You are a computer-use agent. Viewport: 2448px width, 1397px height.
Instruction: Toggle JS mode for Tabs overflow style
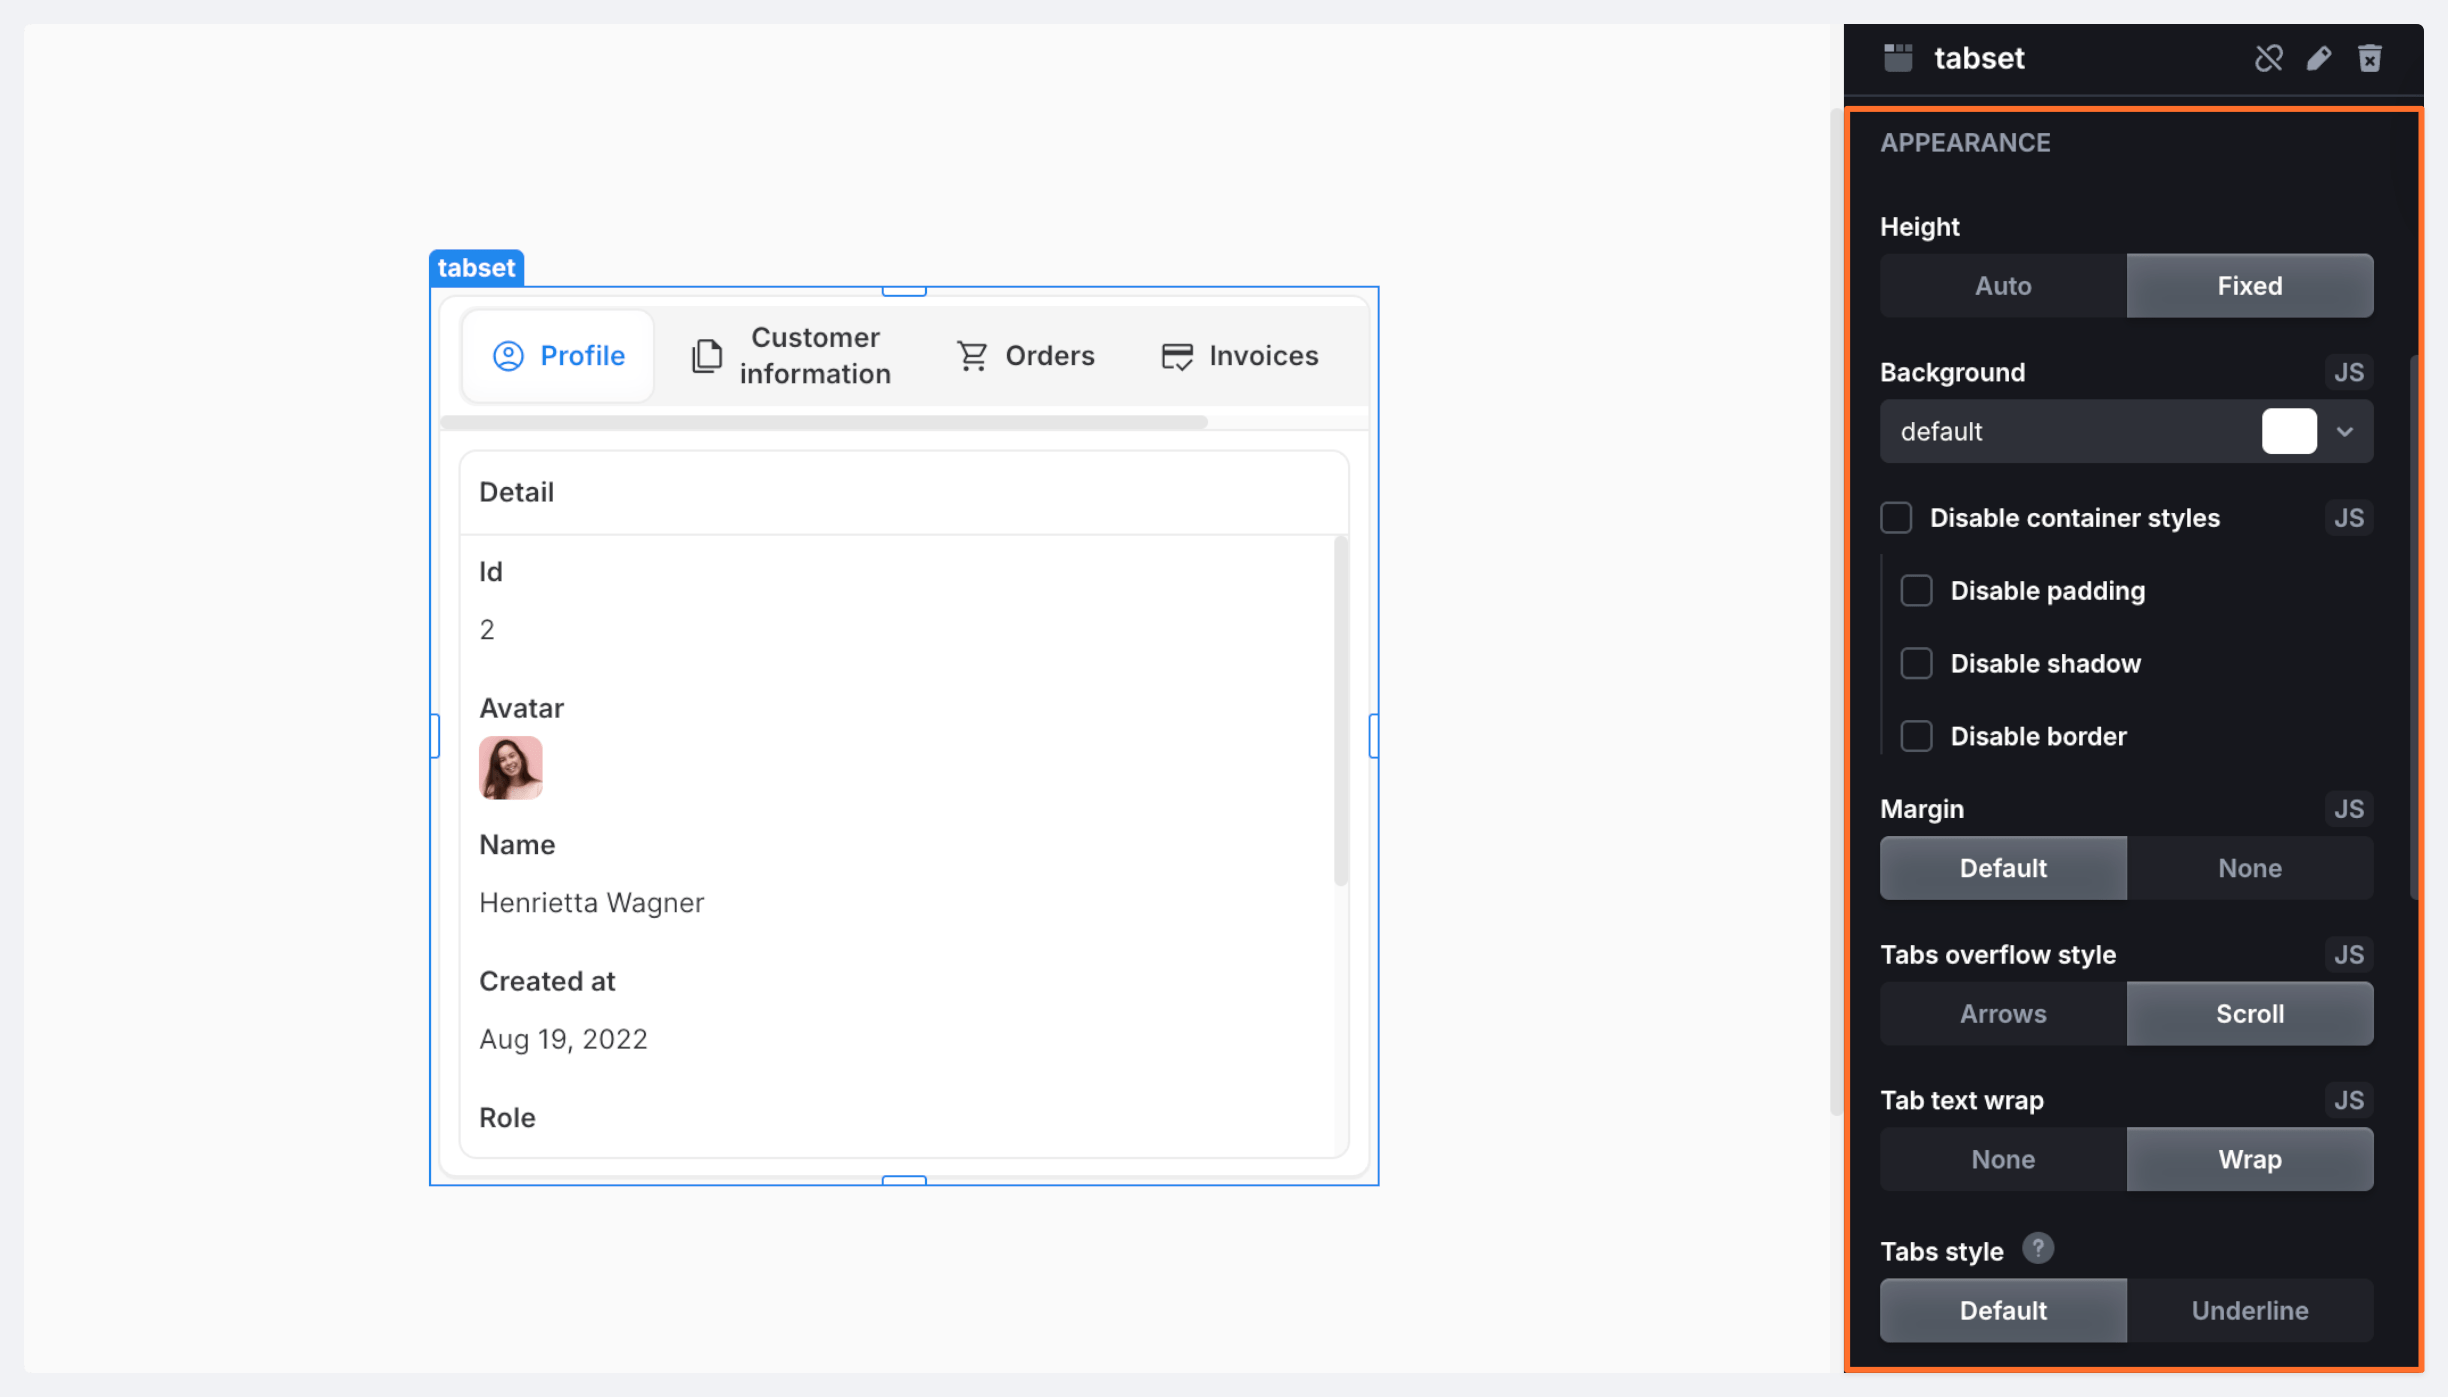[2348, 955]
